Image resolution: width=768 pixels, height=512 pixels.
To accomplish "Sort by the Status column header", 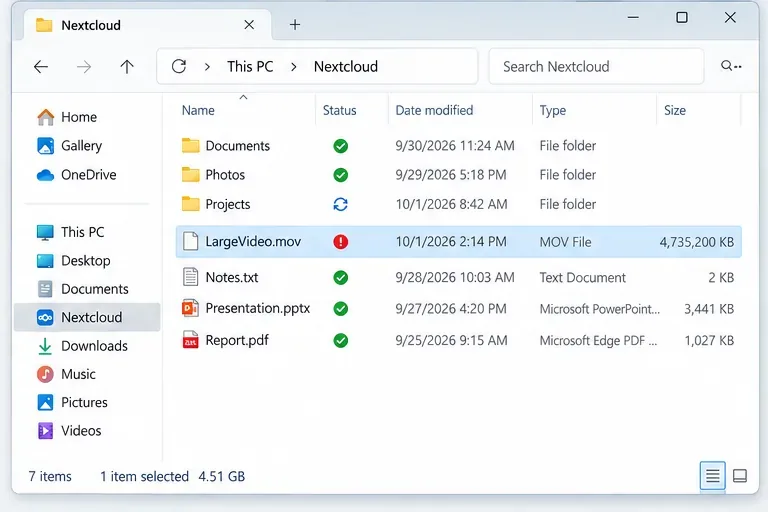I will pyautogui.click(x=339, y=110).
